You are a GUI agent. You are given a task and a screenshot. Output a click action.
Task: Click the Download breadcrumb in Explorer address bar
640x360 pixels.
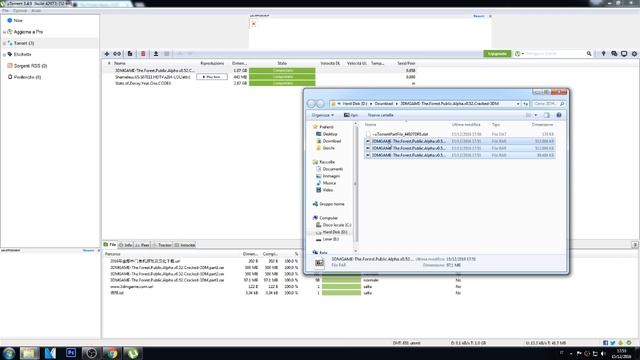(384, 104)
